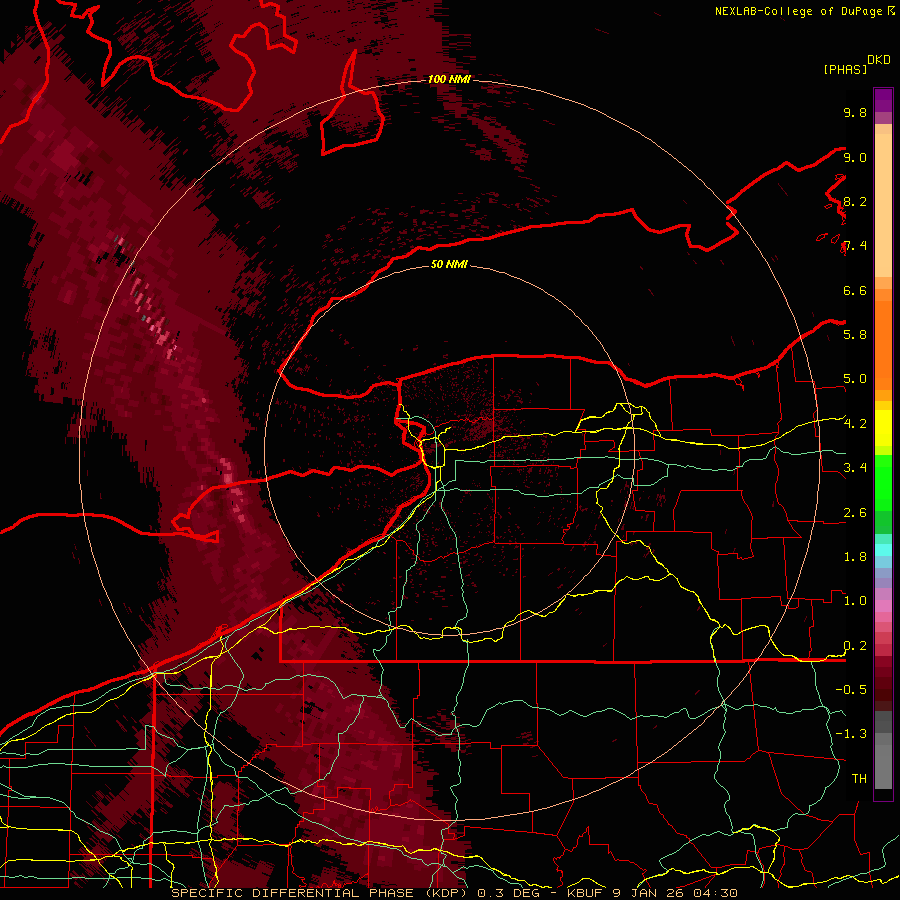This screenshot has width=900, height=900.
Task: Select the 1.8 scale value
Action: (x=855, y=557)
